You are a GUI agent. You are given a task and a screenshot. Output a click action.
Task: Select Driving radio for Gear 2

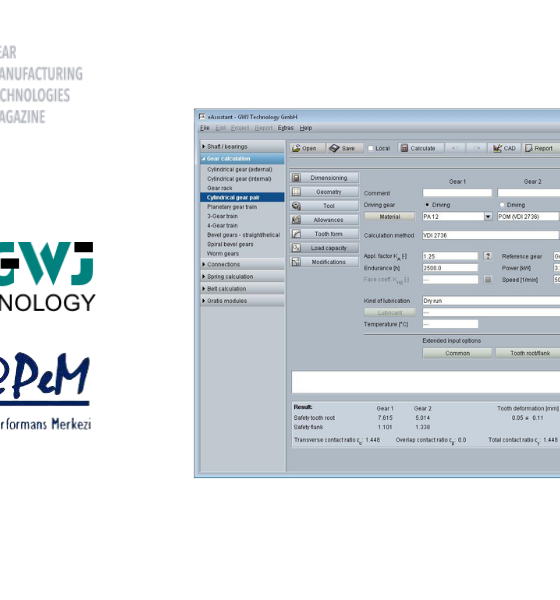[x=502, y=205]
